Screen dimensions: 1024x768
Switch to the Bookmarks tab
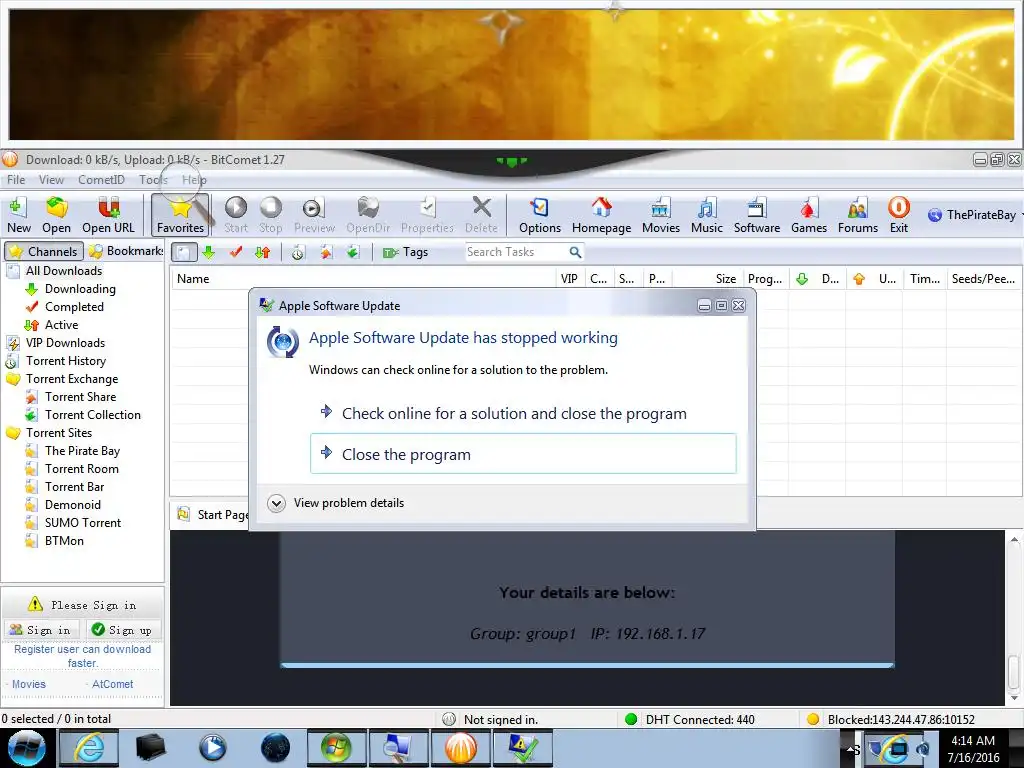(x=125, y=251)
